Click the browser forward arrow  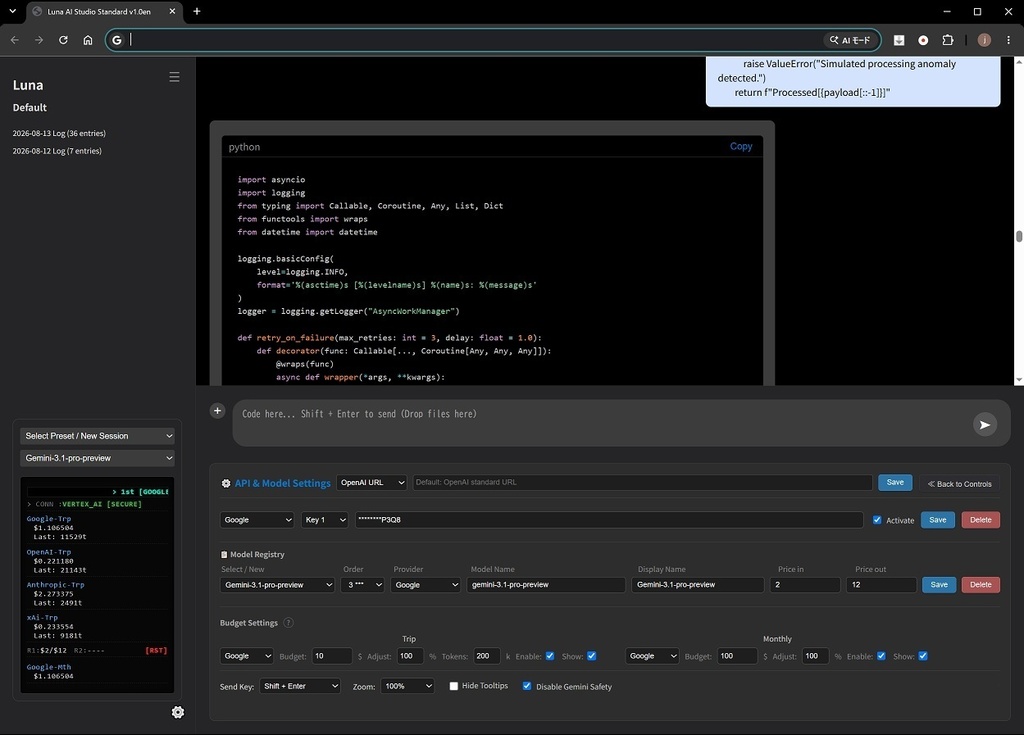pos(39,40)
